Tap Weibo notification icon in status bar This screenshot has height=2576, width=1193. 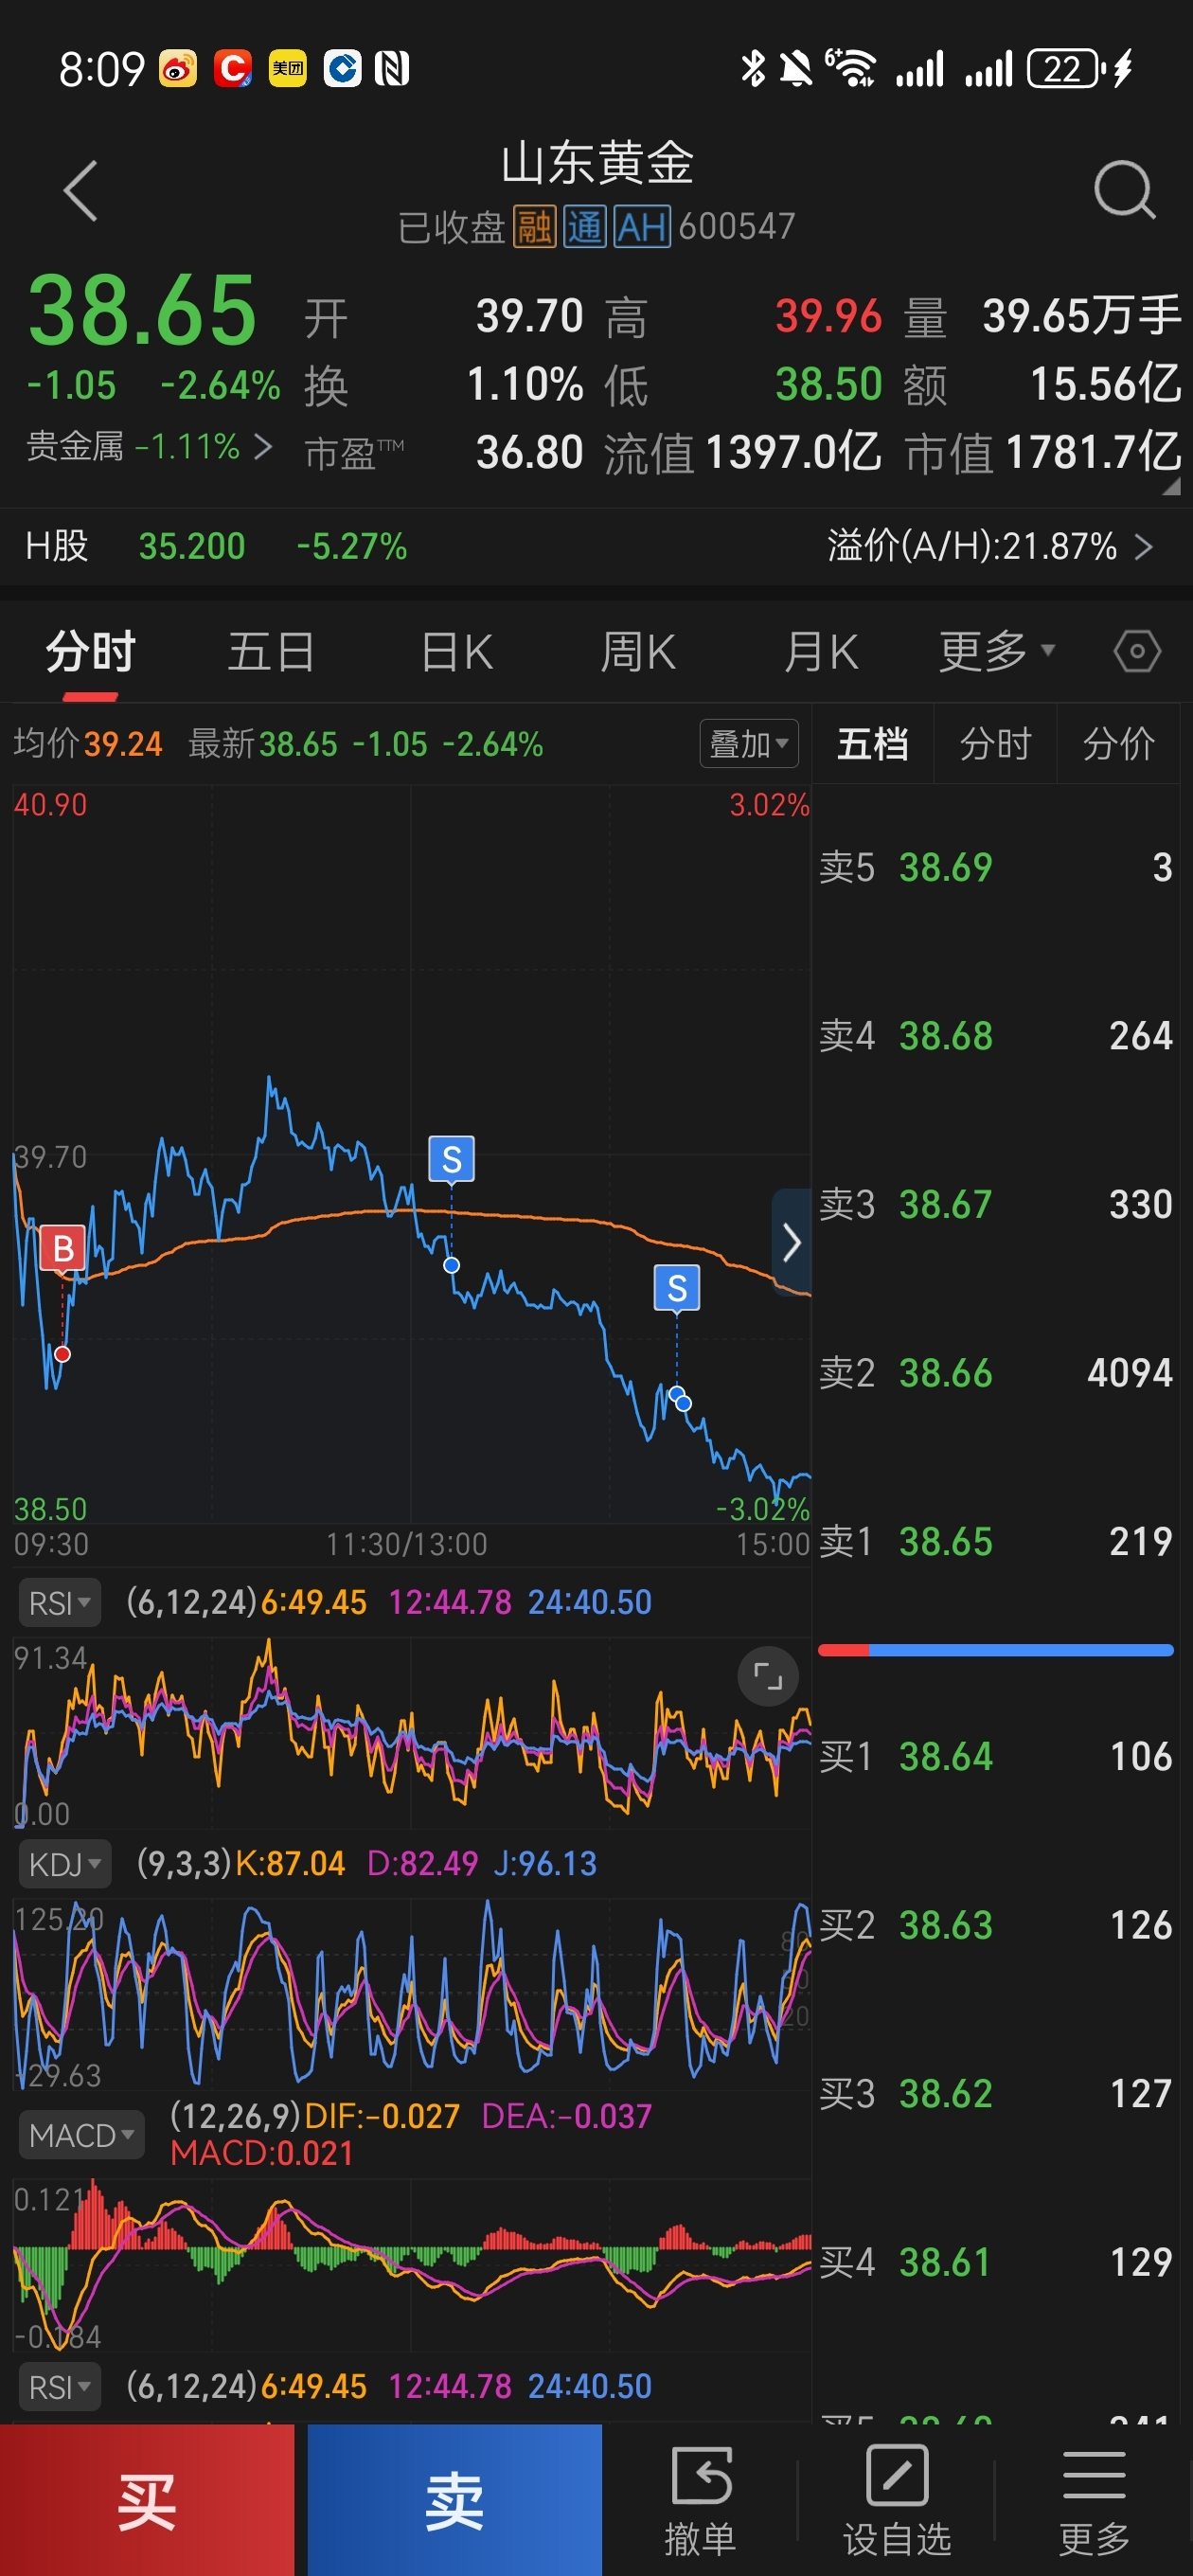(178, 69)
